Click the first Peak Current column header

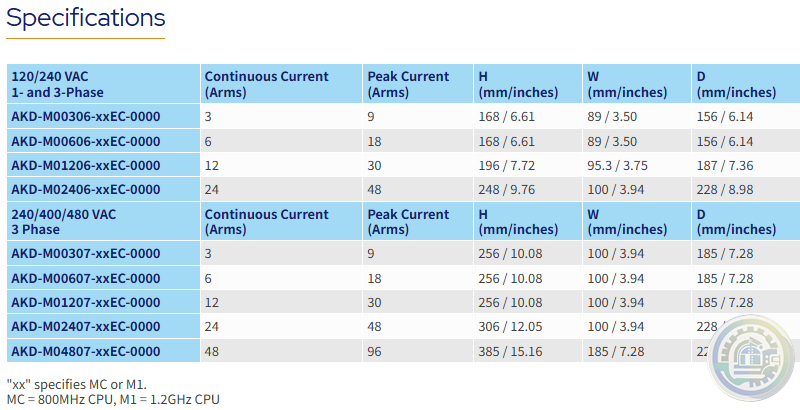pos(408,84)
